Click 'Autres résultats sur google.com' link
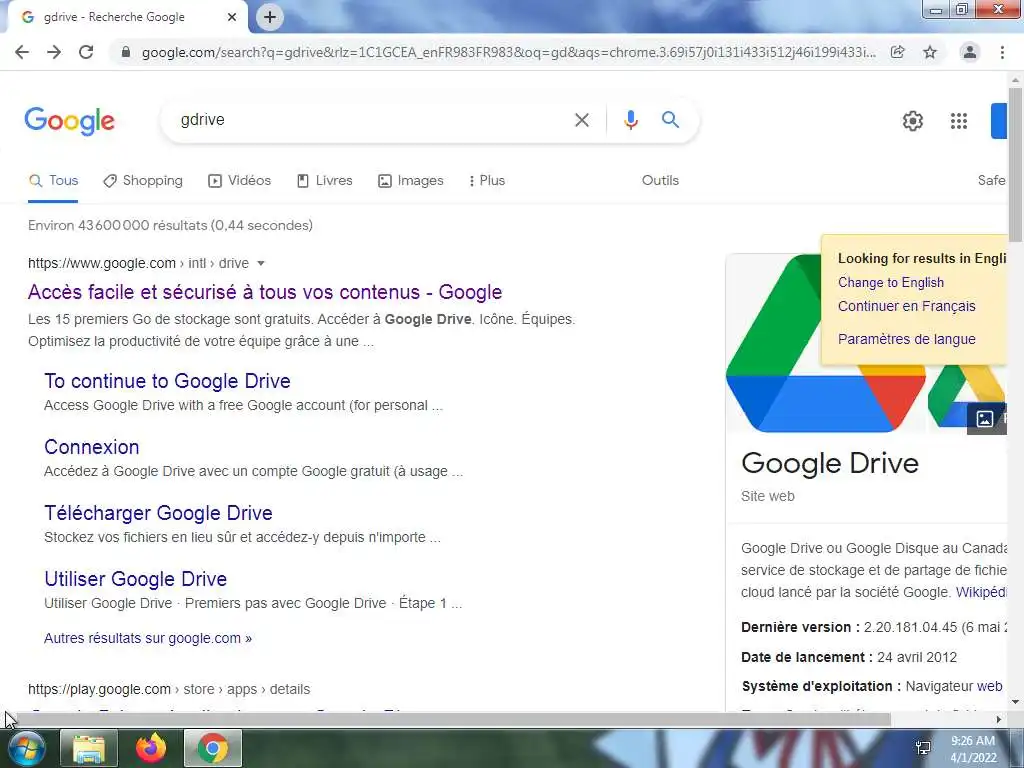This screenshot has width=1024, height=768. [148, 638]
